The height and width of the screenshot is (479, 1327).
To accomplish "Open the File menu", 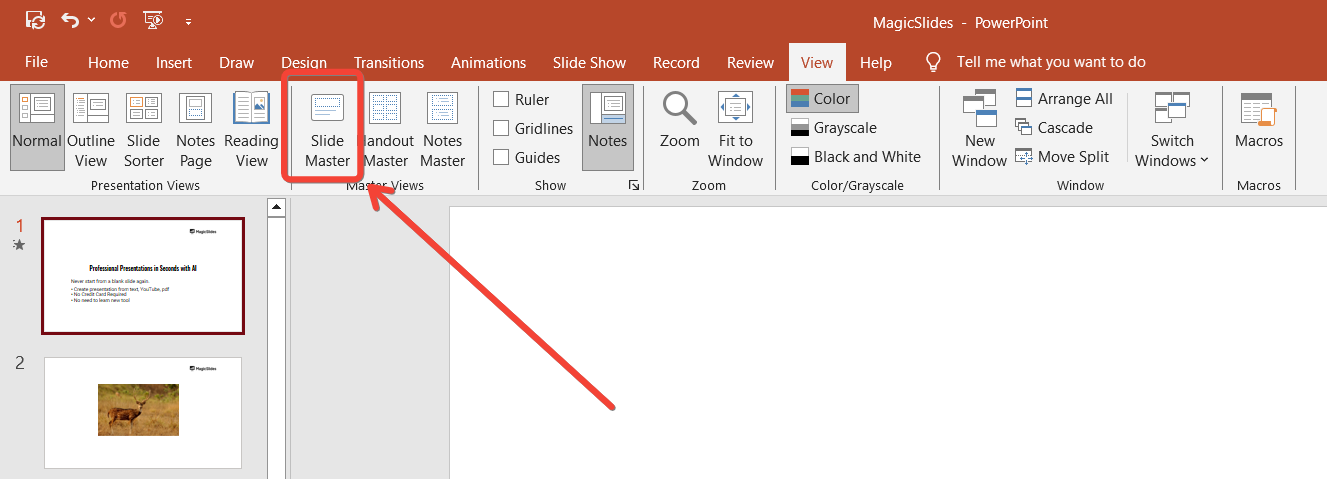I will (x=36, y=62).
